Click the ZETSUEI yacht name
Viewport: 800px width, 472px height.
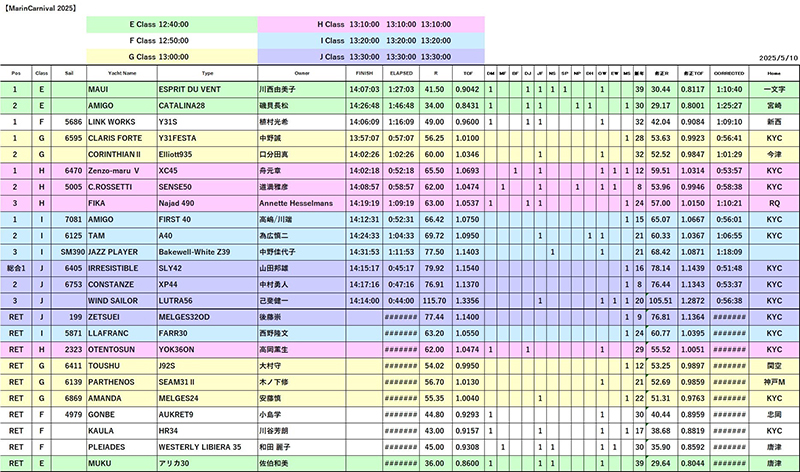point(104,317)
